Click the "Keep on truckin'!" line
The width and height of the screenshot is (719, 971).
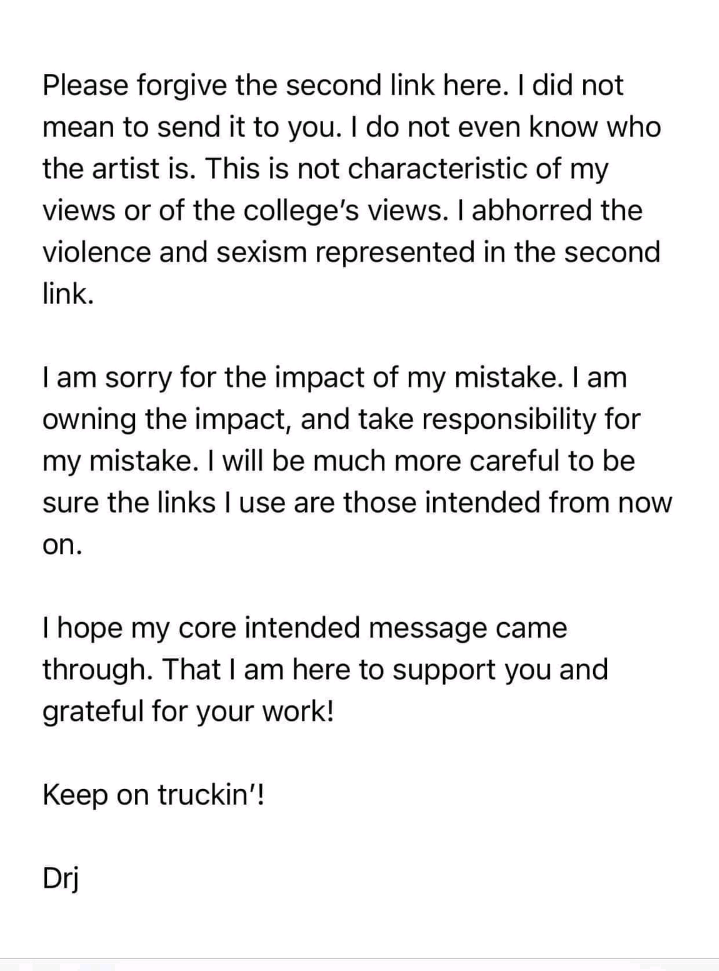point(154,796)
